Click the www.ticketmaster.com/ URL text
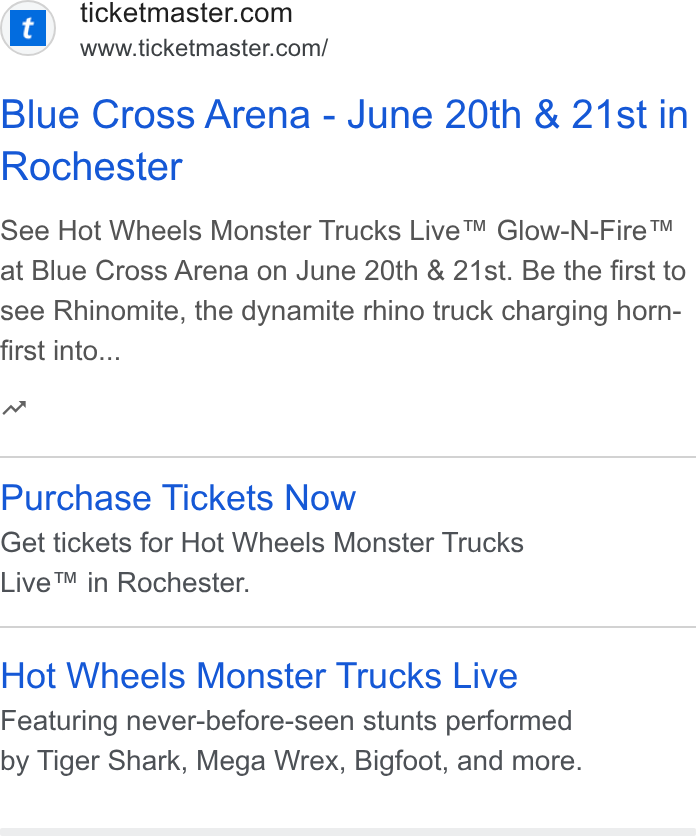This screenshot has height=836, width=696. tap(204, 49)
